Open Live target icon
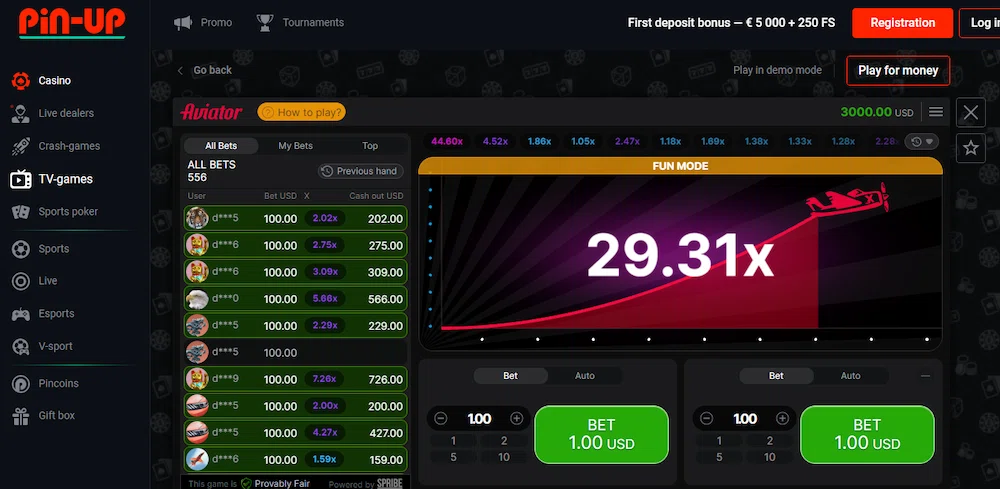The height and width of the screenshot is (489, 1000). tap(20, 281)
